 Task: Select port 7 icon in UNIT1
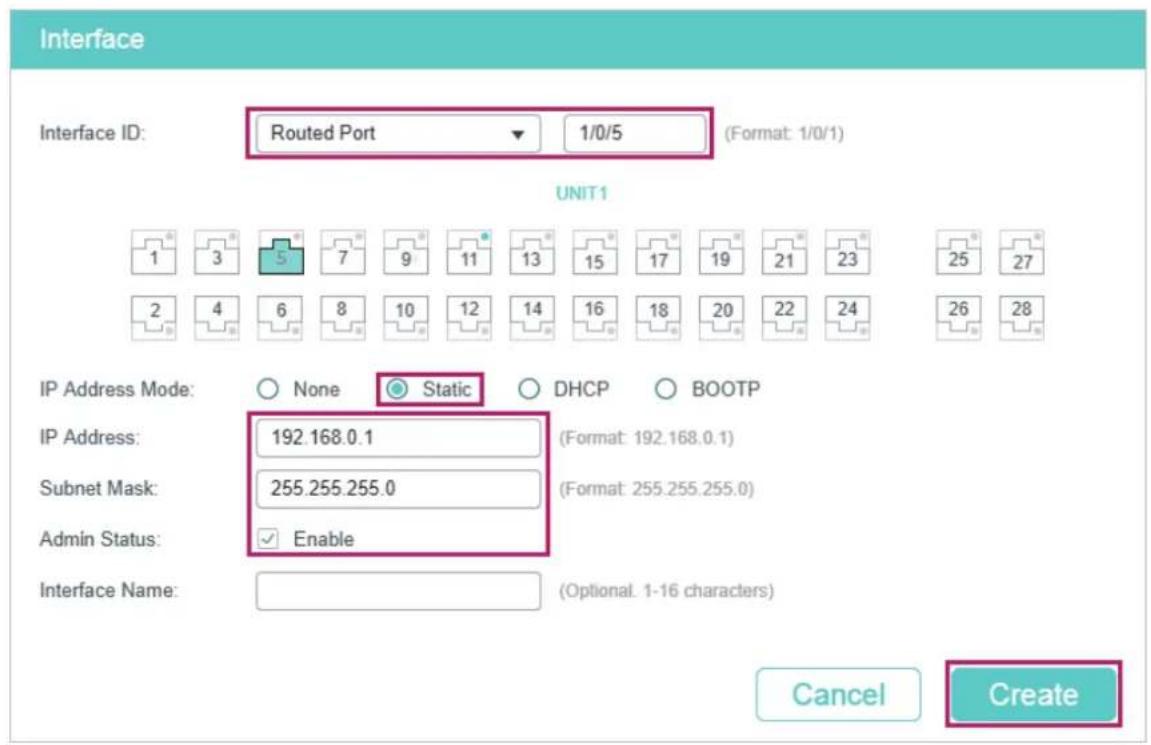[343, 252]
